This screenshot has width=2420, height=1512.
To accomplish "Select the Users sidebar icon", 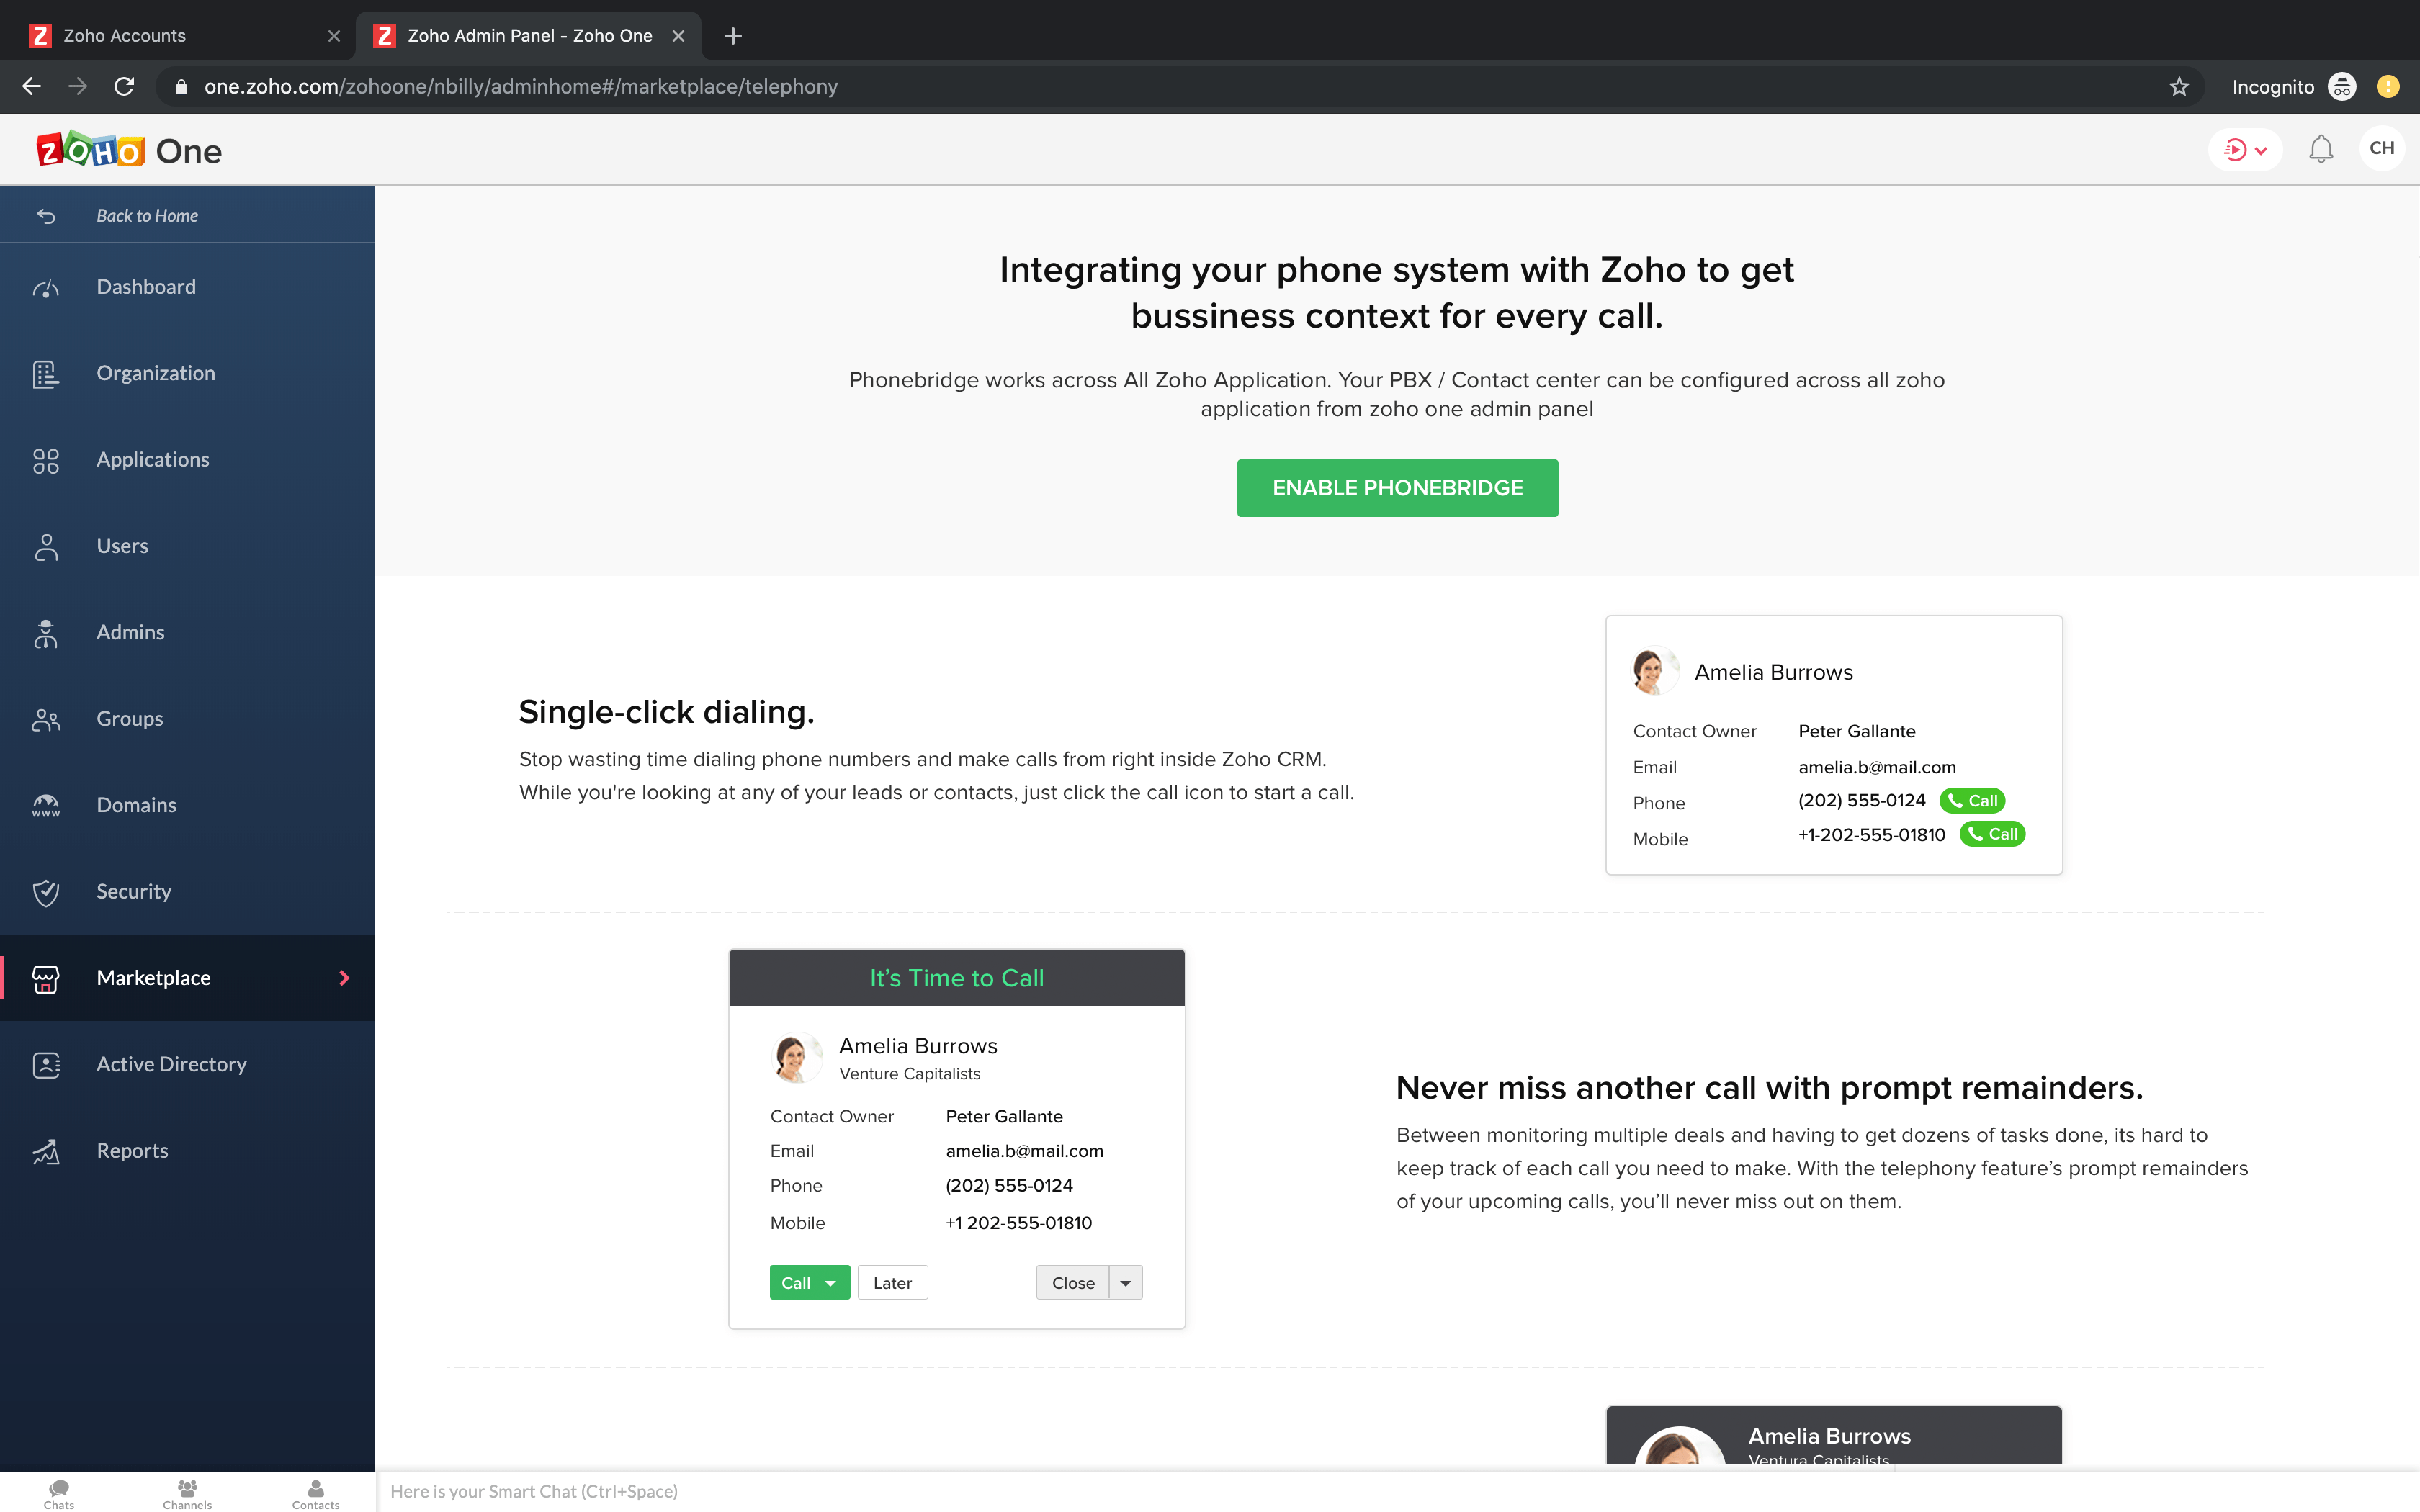I will (x=46, y=546).
